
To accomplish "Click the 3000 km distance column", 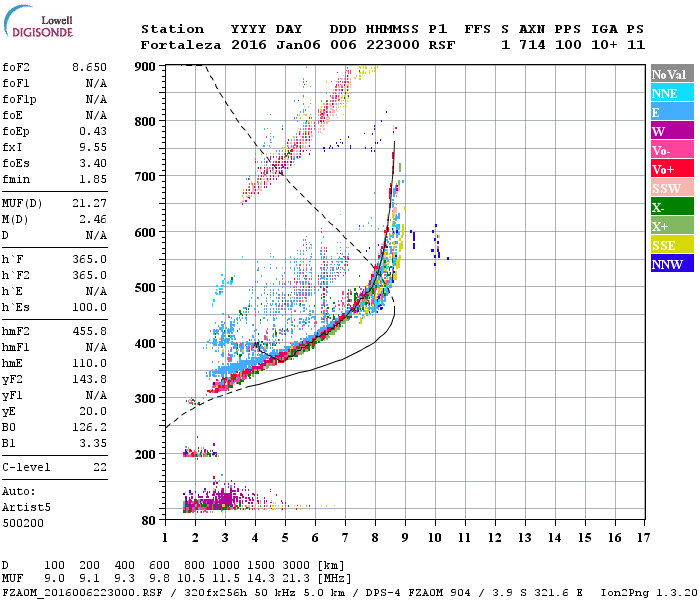I will tap(296, 565).
